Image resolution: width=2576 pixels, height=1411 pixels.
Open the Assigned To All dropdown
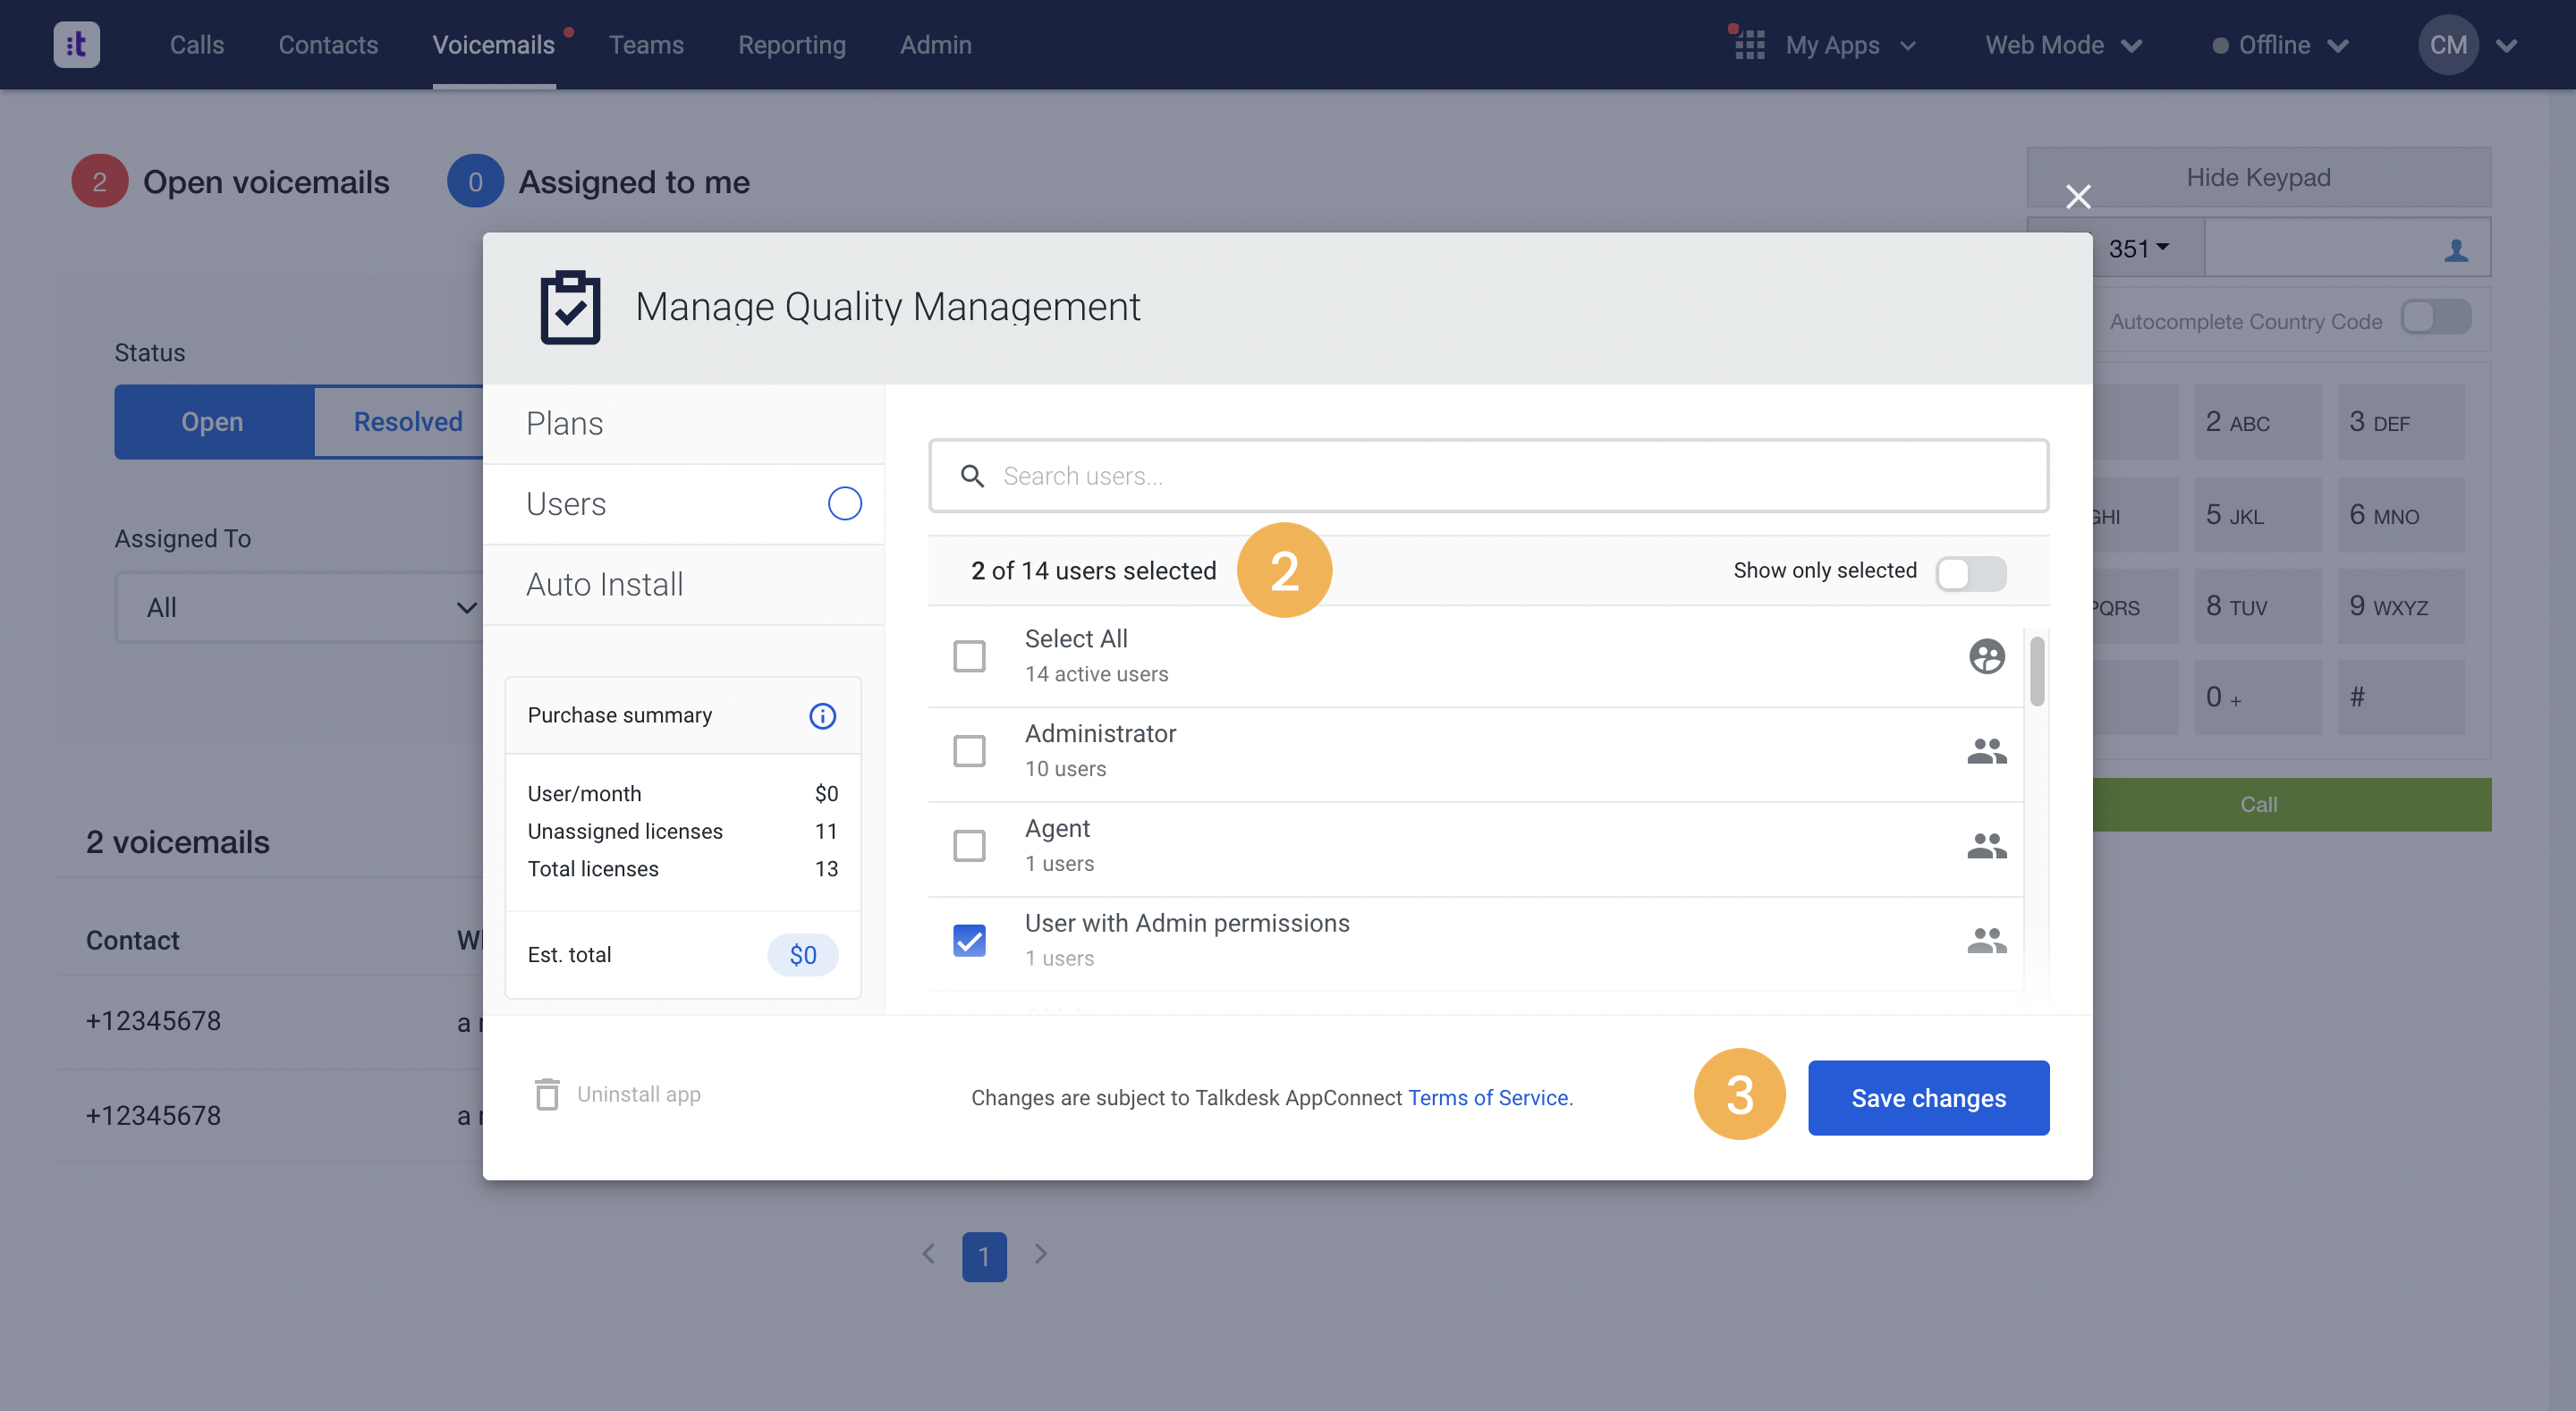[300, 607]
